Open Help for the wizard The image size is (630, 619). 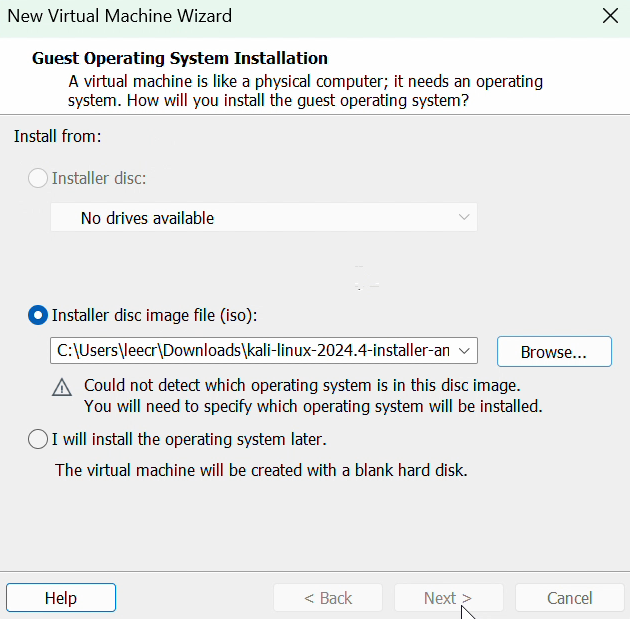pyautogui.click(x=61, y=598)
